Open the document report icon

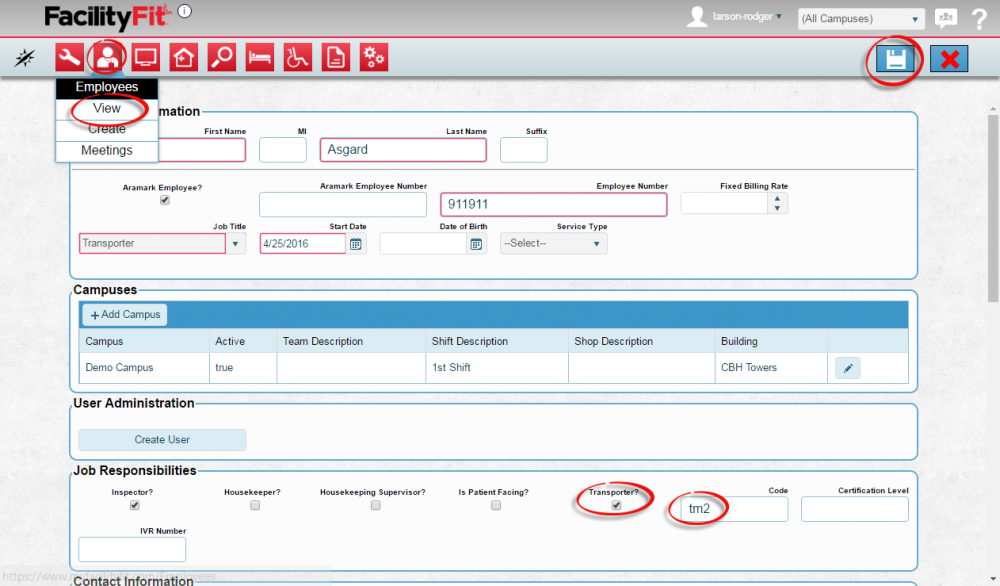coord(335,58)
